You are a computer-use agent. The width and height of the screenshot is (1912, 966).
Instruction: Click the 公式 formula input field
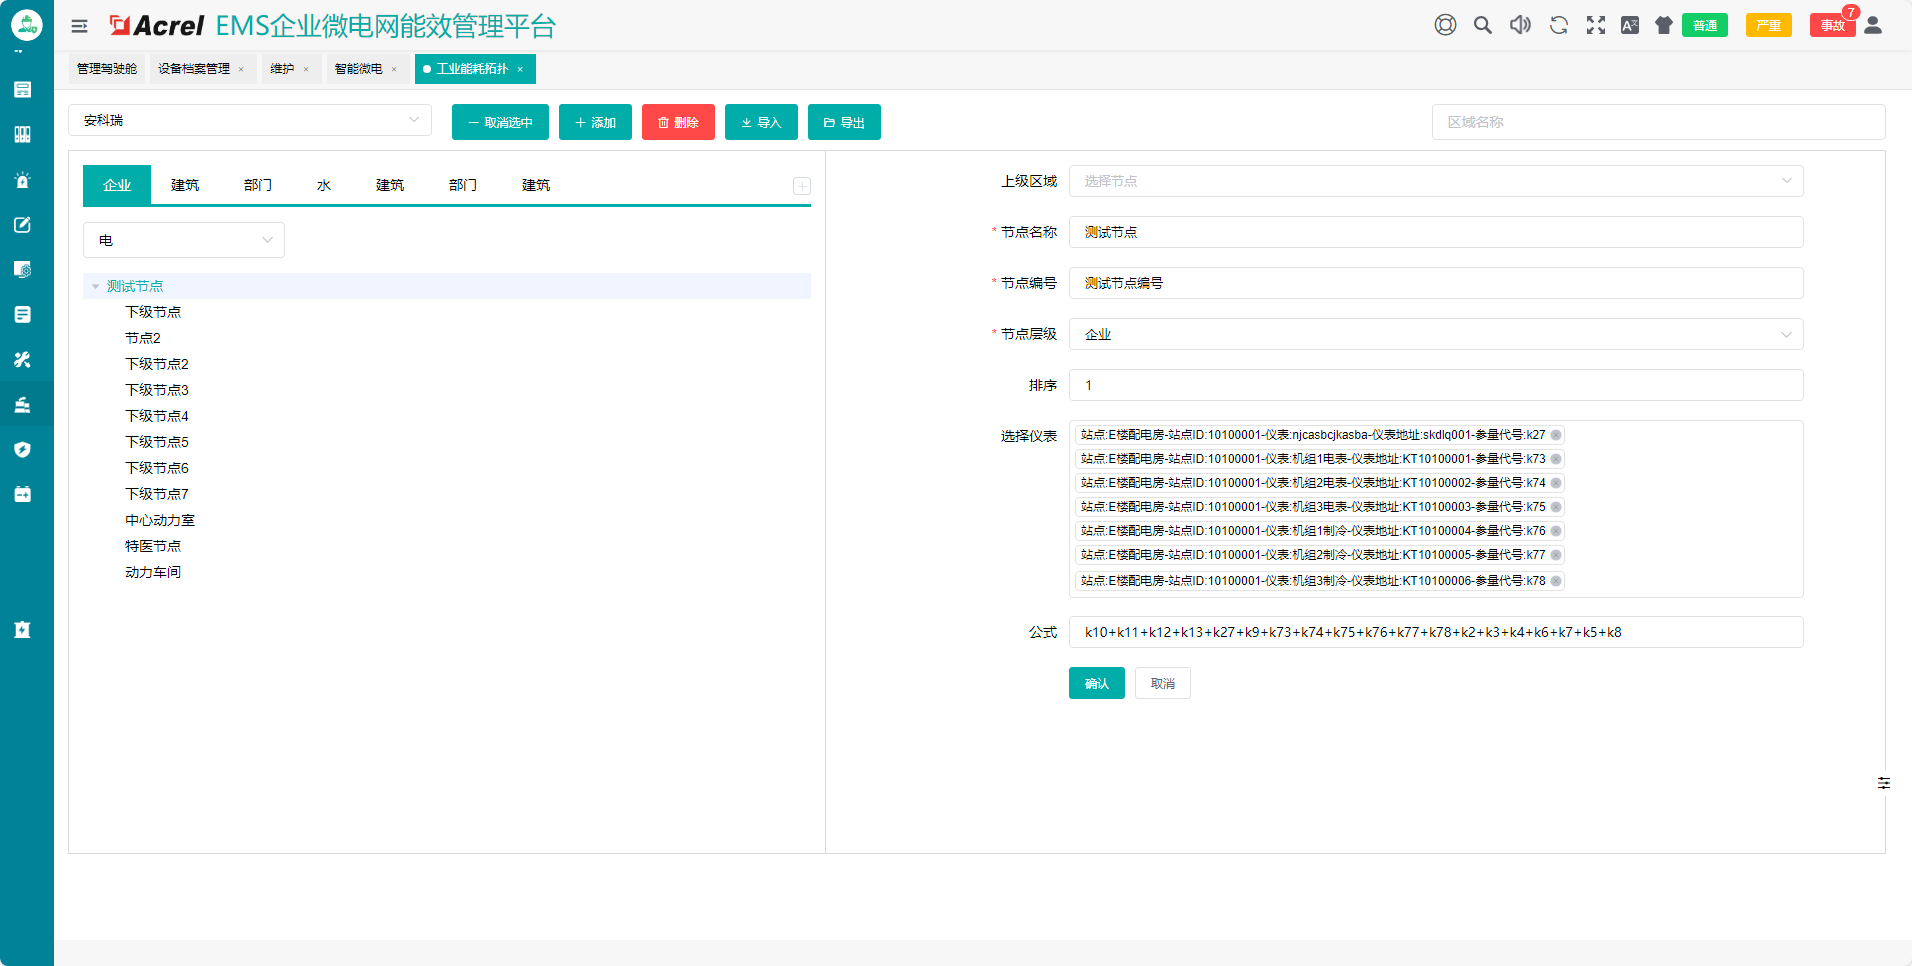pos(1436,632)
